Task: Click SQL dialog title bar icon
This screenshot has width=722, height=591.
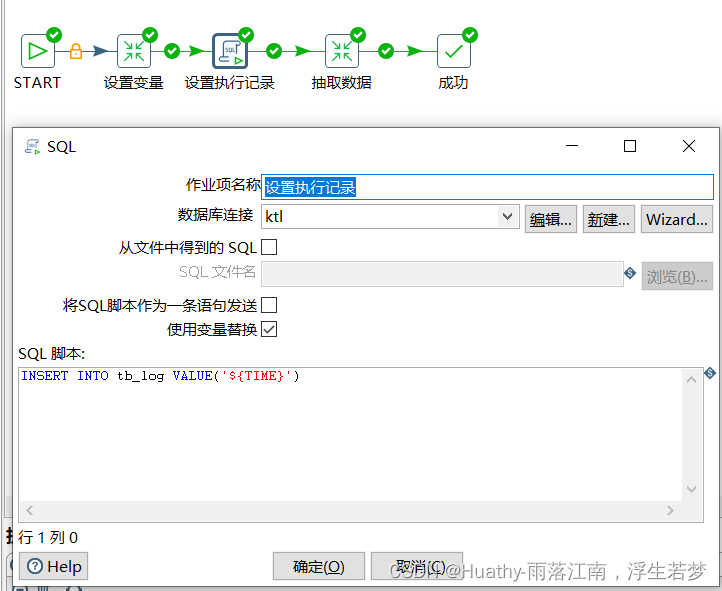Action: (32, 147)
